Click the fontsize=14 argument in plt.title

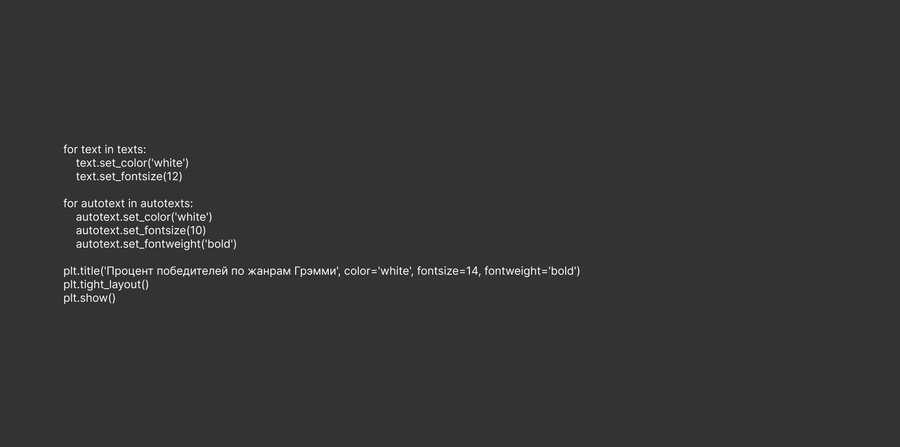pyautogui.click(x=448, y=271)
